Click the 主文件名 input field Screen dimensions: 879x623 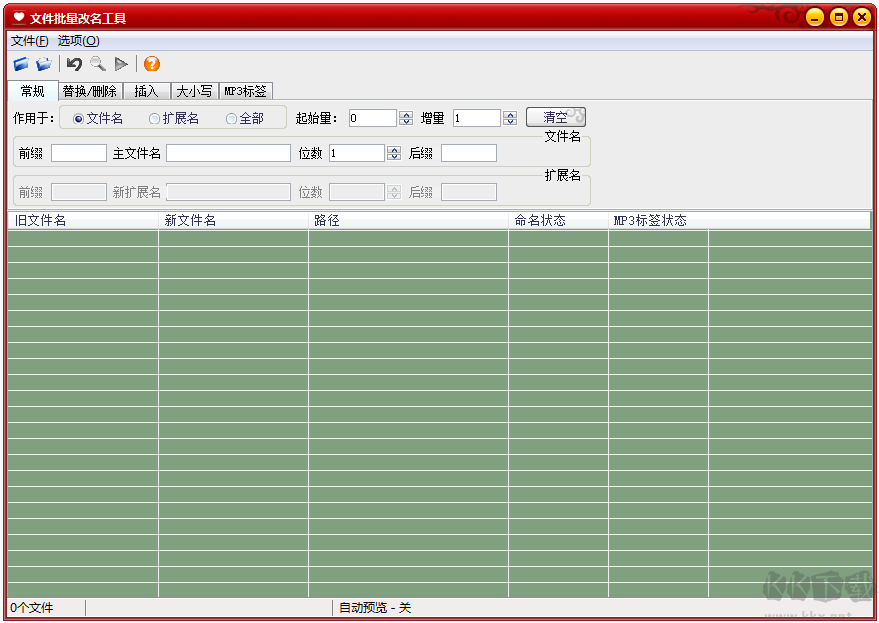click(228, 153)
